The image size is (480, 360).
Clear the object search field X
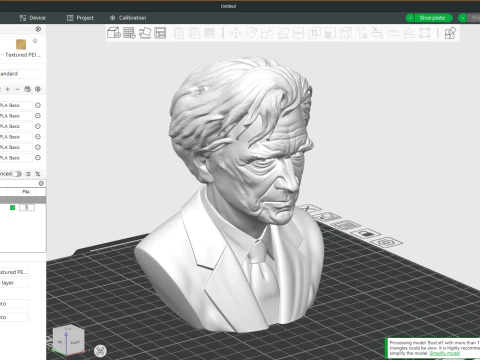pyautogui.click(x=41, y=183)
